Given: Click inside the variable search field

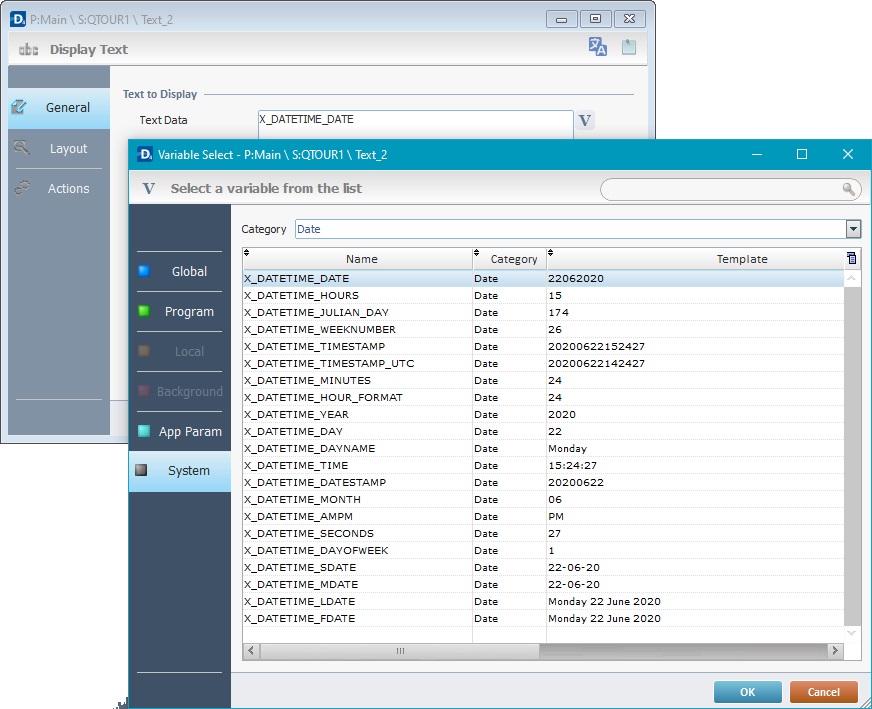Looking at the screenshot, I should tap(720, 189).
